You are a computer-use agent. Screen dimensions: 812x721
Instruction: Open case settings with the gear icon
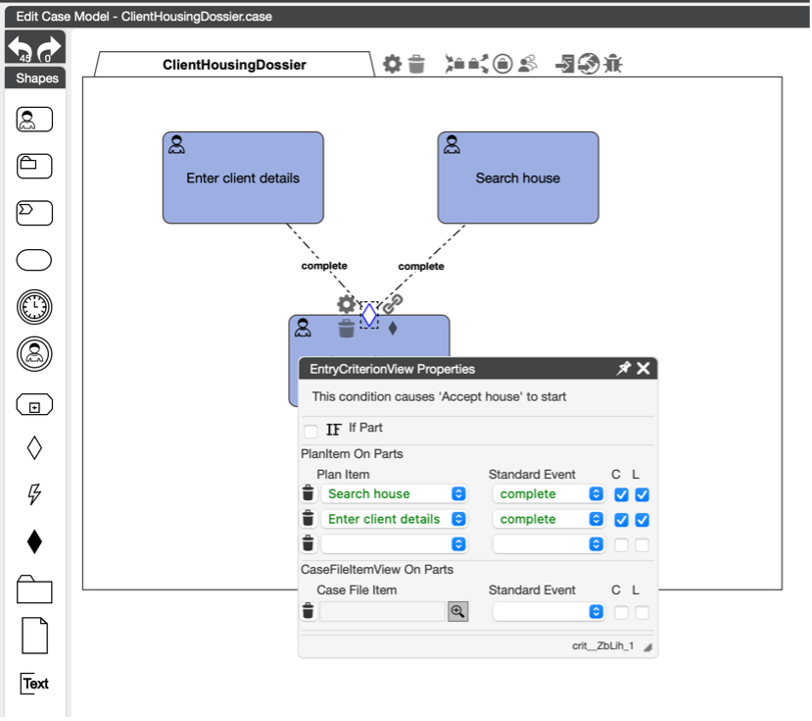[391, 63]
